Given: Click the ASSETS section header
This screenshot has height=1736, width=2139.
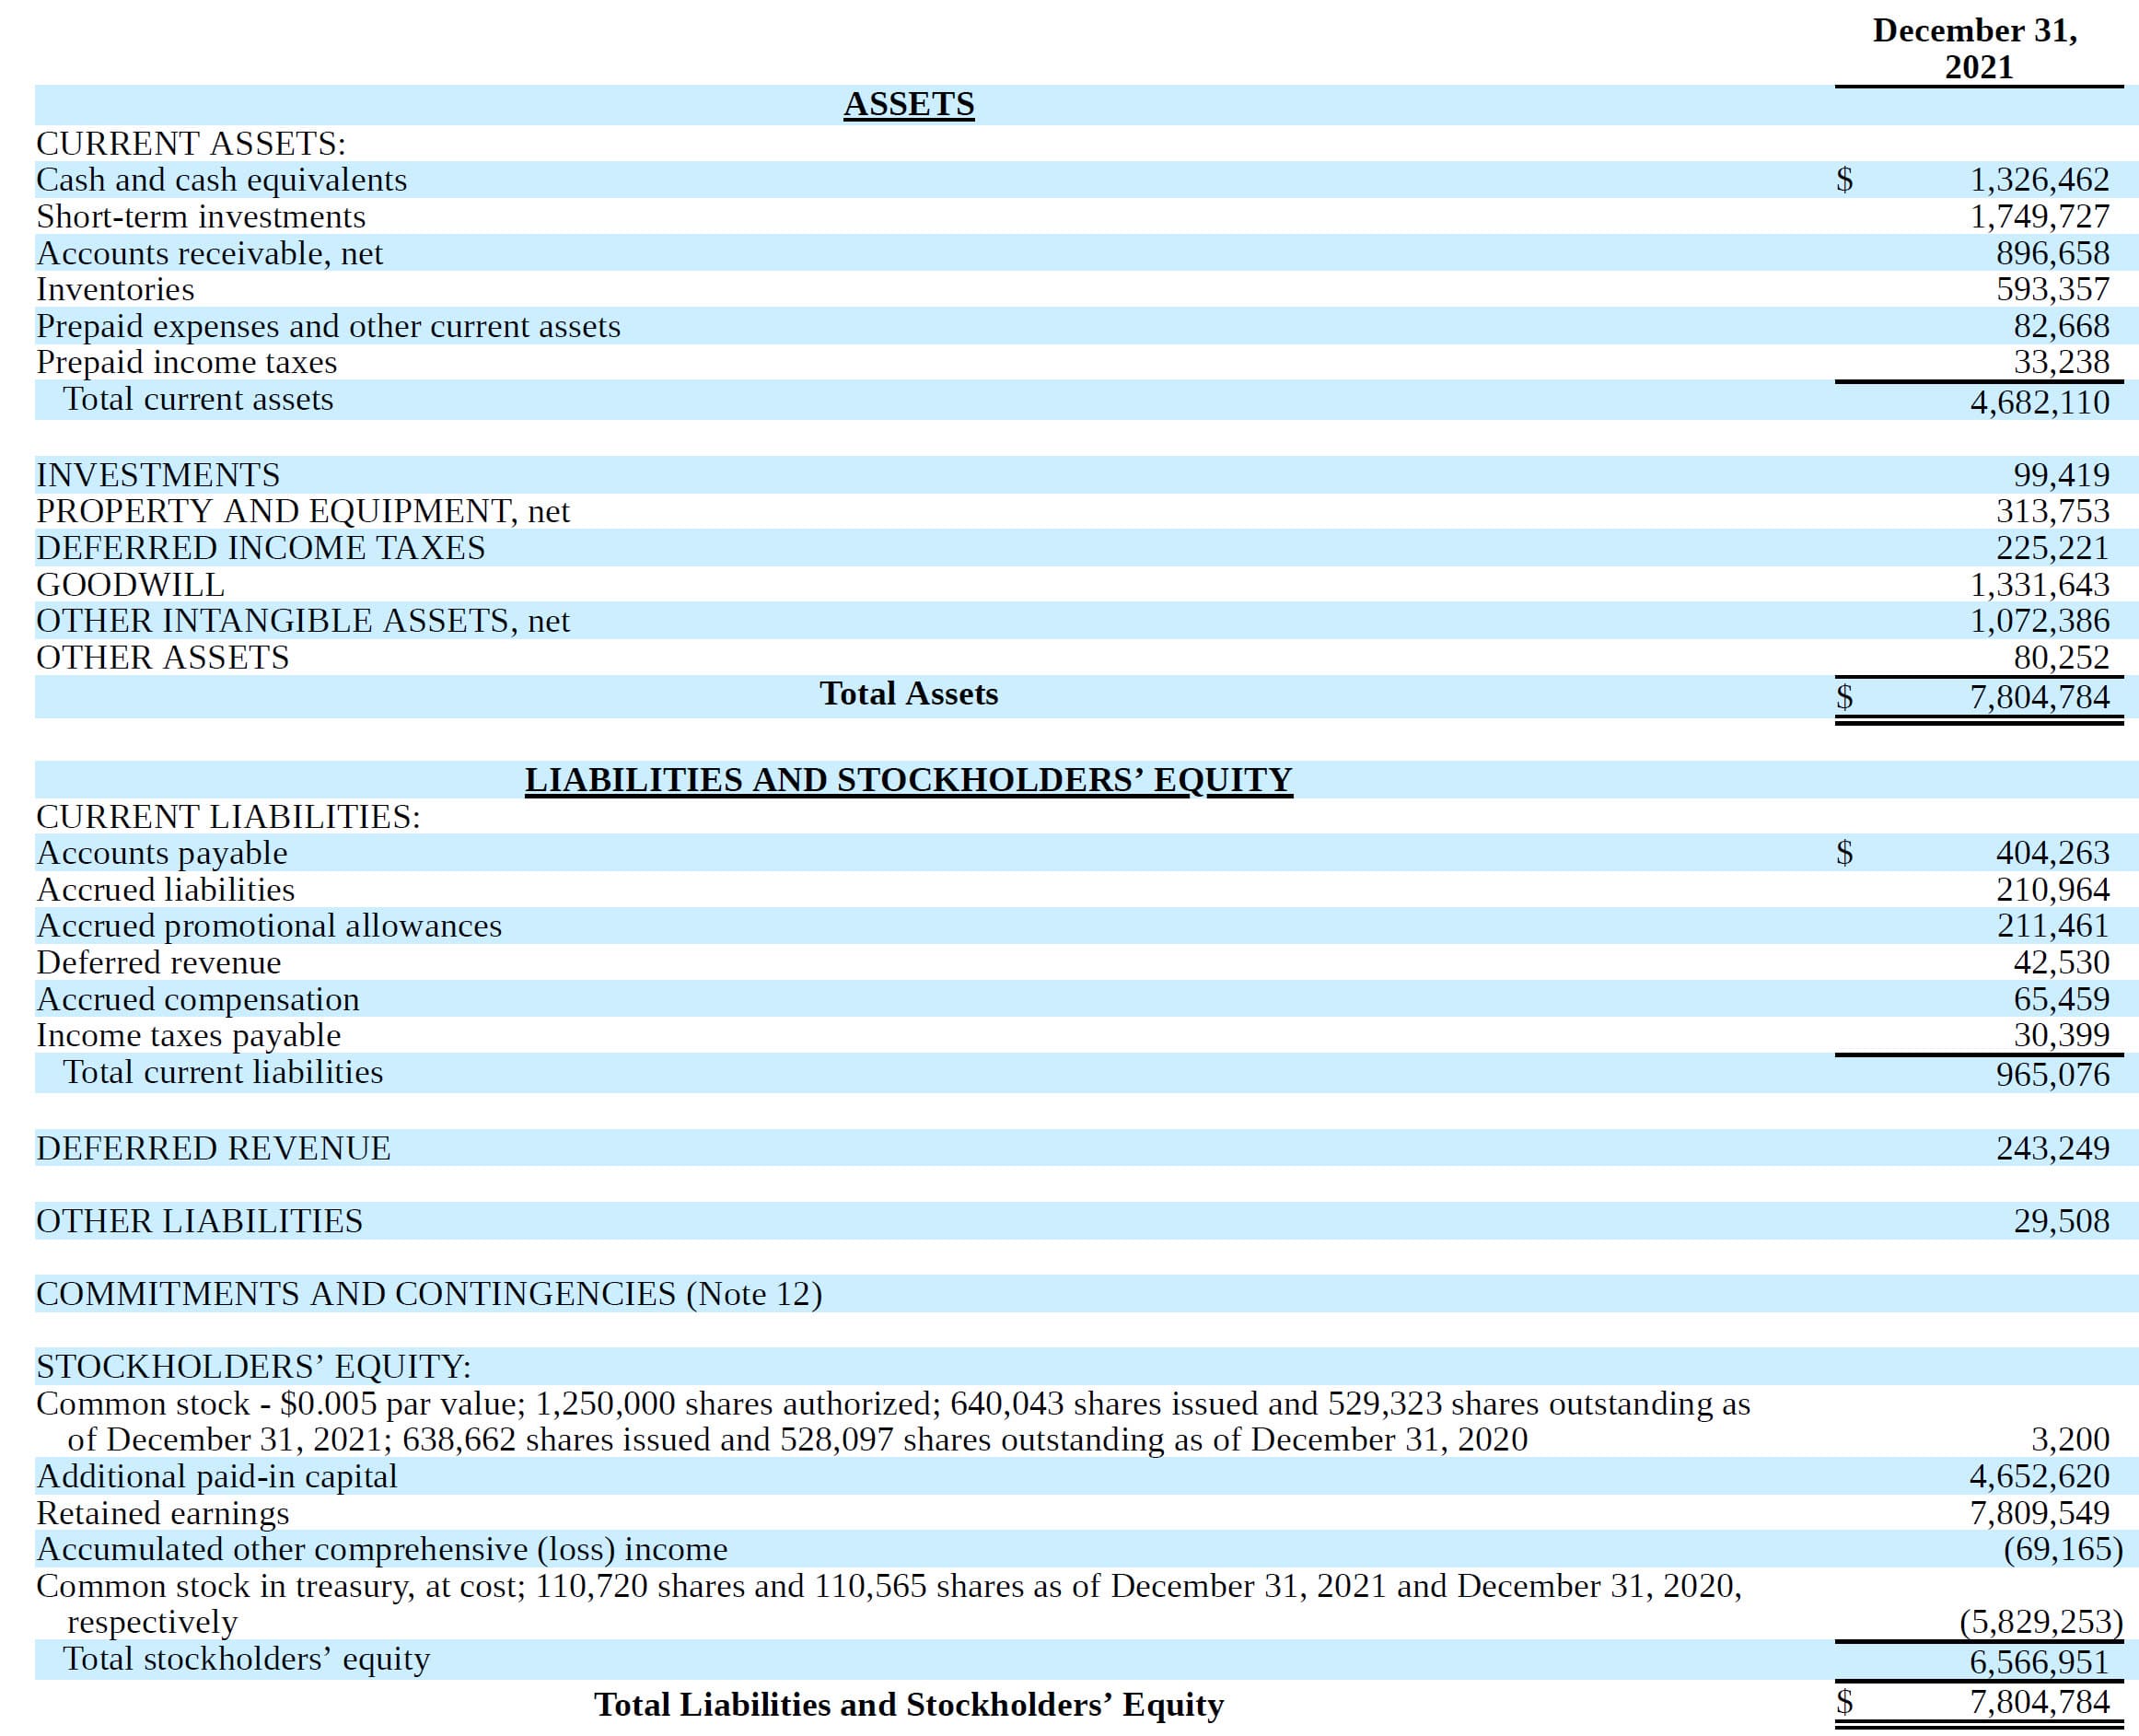Looking at the screenshot, I should [910, 104].
